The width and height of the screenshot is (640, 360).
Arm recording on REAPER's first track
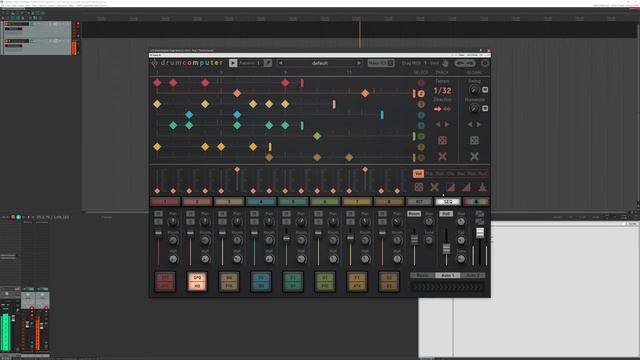tap(7, 24)
